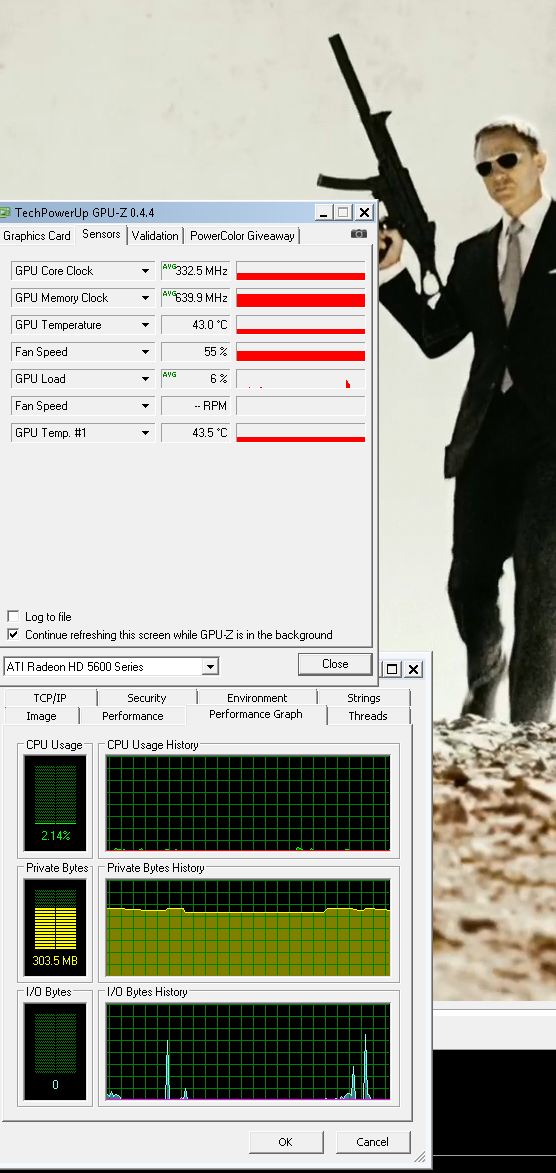Minimize the GPU-Z window
Image resolution: width=556 pixels, height=1173 pixels.
pyautogui.click(x=323, y=212)
